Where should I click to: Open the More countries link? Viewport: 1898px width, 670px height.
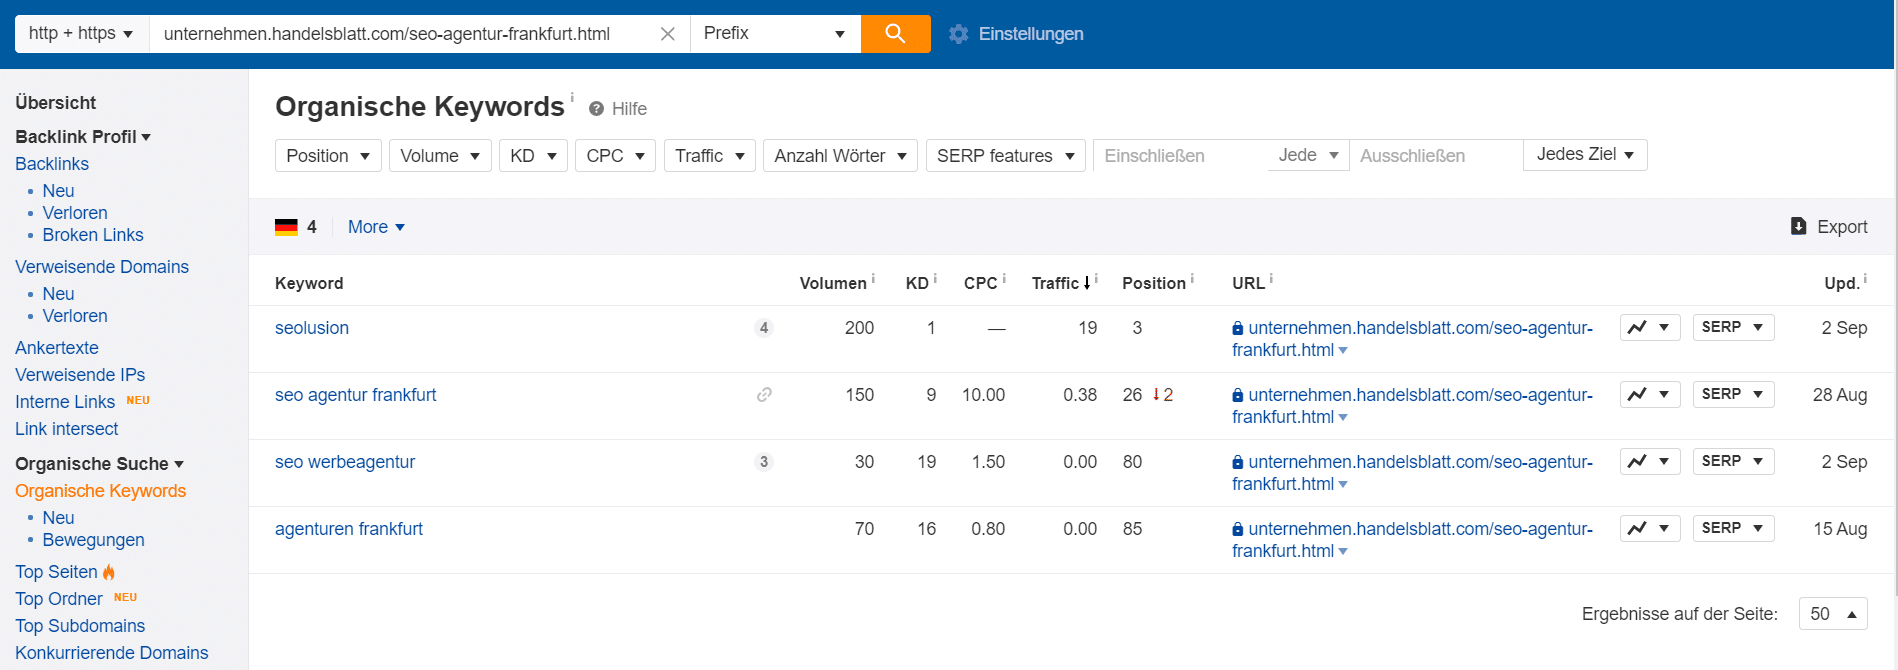tap(376, 227)
